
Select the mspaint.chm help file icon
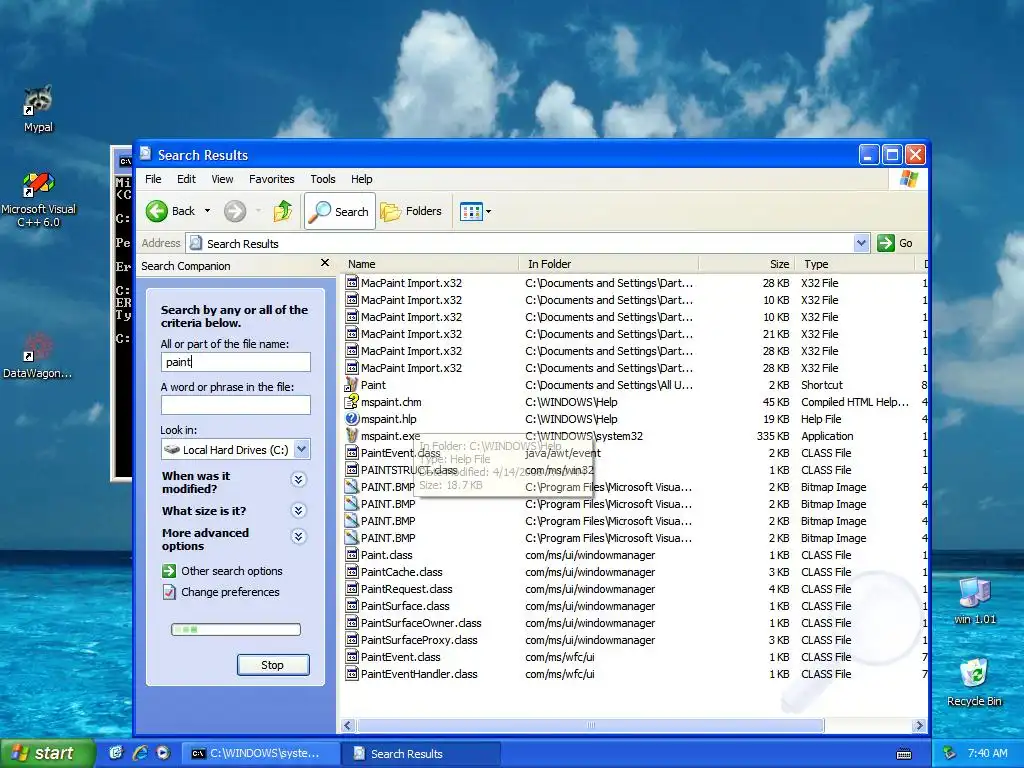[x=352, y=402]
